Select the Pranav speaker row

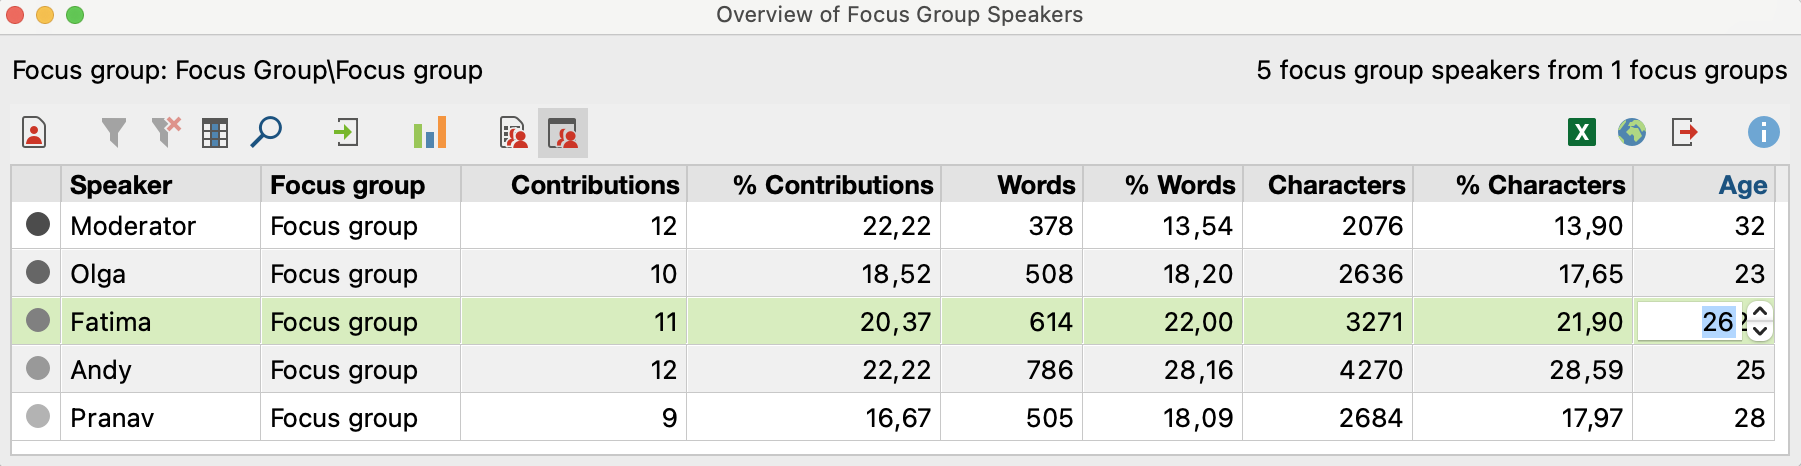(893, 417)
